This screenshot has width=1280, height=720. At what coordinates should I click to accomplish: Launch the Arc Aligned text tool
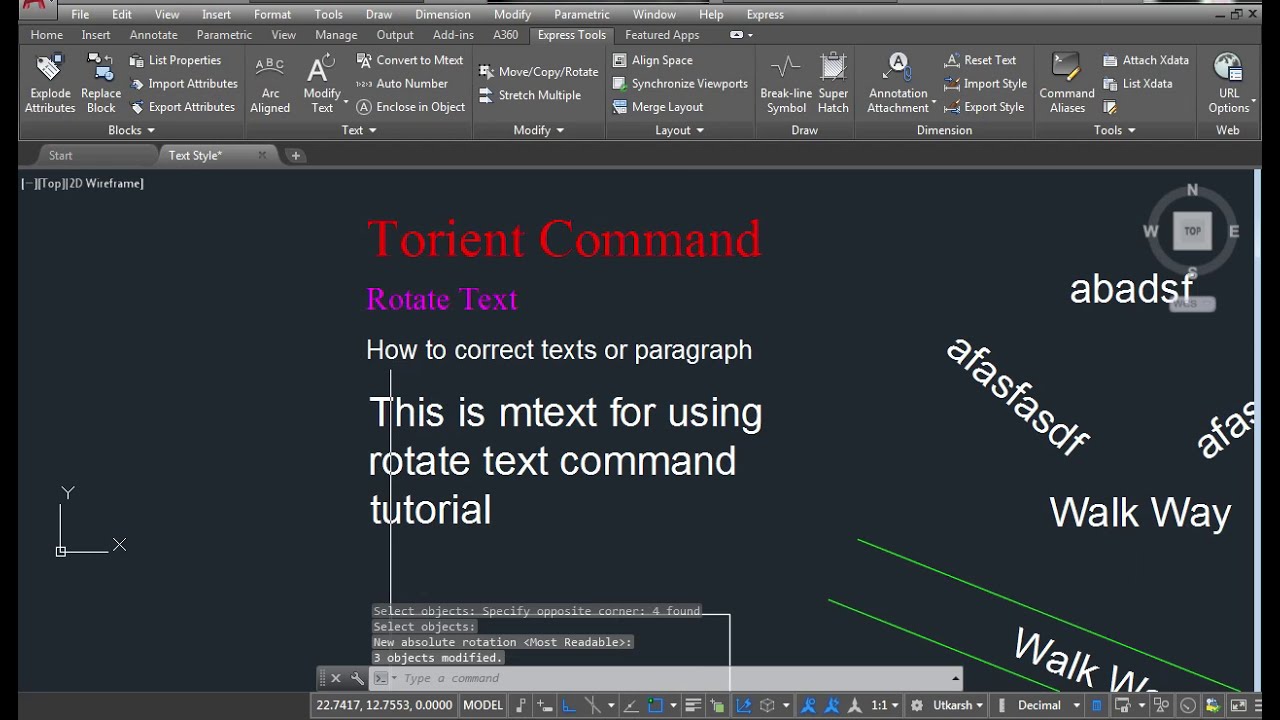(x=270, y=84)
